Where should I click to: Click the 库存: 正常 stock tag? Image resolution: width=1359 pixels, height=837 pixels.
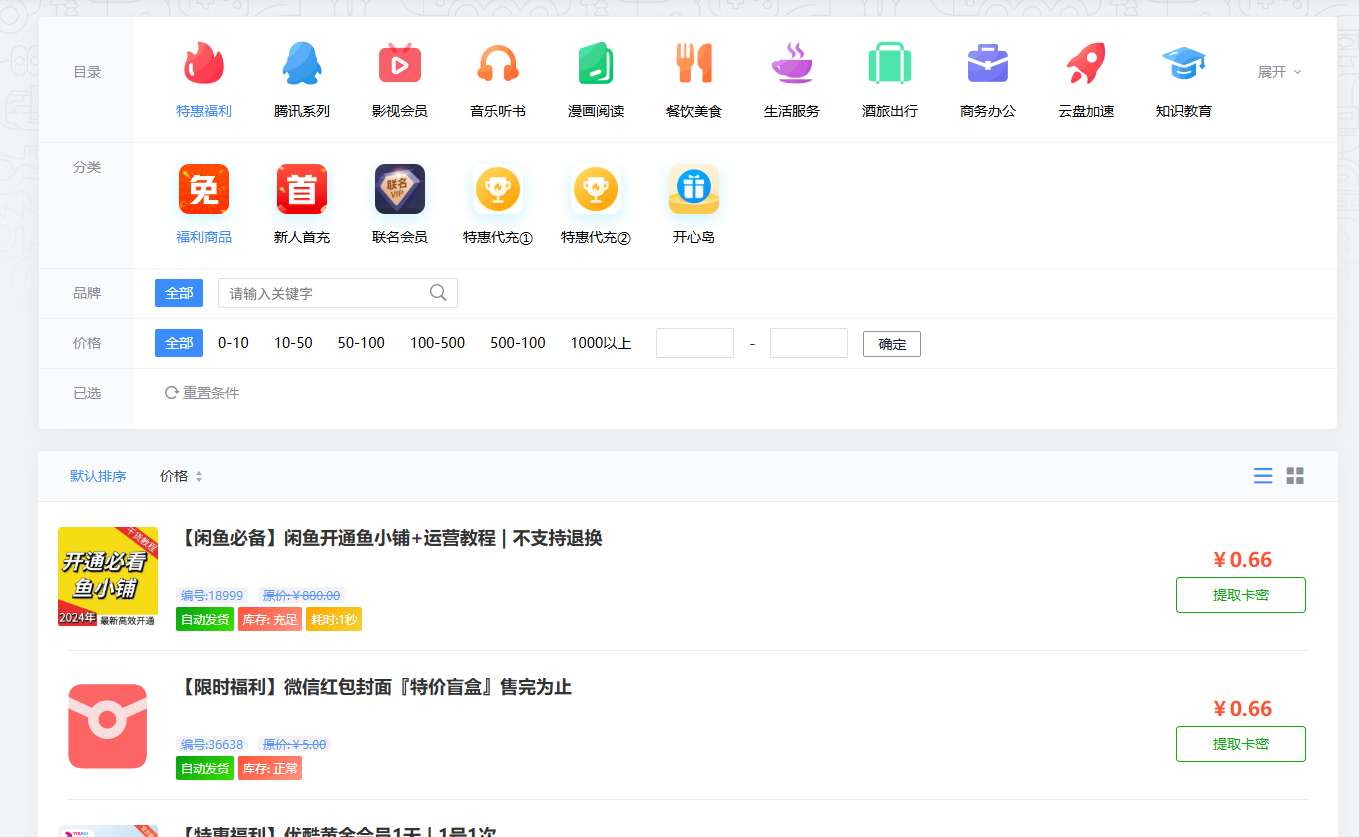(x=270, y=768)
